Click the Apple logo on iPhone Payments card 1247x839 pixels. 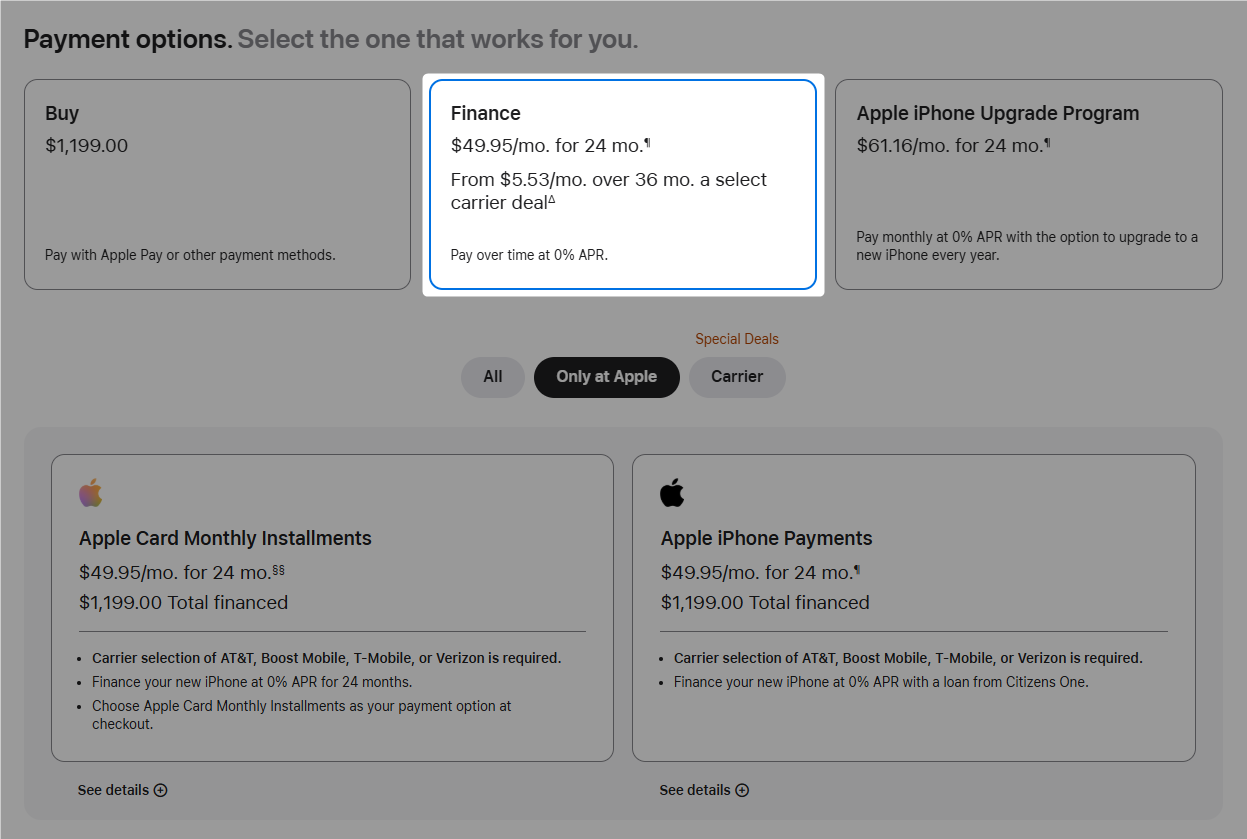coord(672,491)
